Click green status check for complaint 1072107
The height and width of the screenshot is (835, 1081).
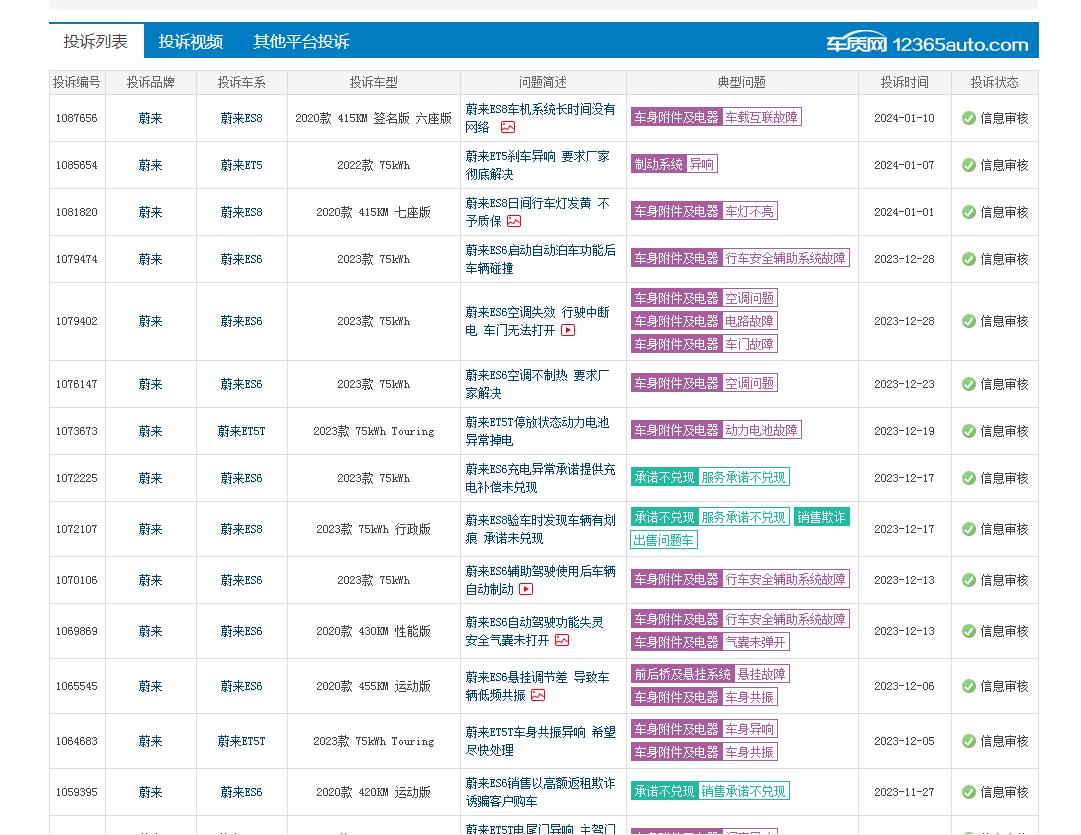(x=969, y=529)
